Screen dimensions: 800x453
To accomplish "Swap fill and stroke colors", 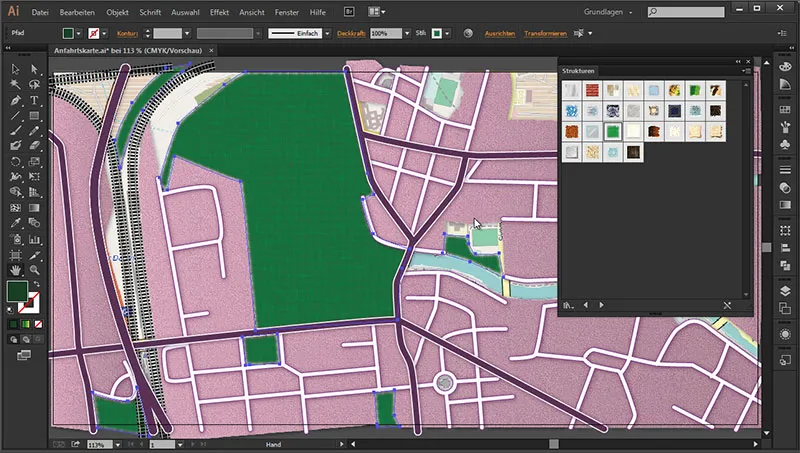I will click(36, 284).
